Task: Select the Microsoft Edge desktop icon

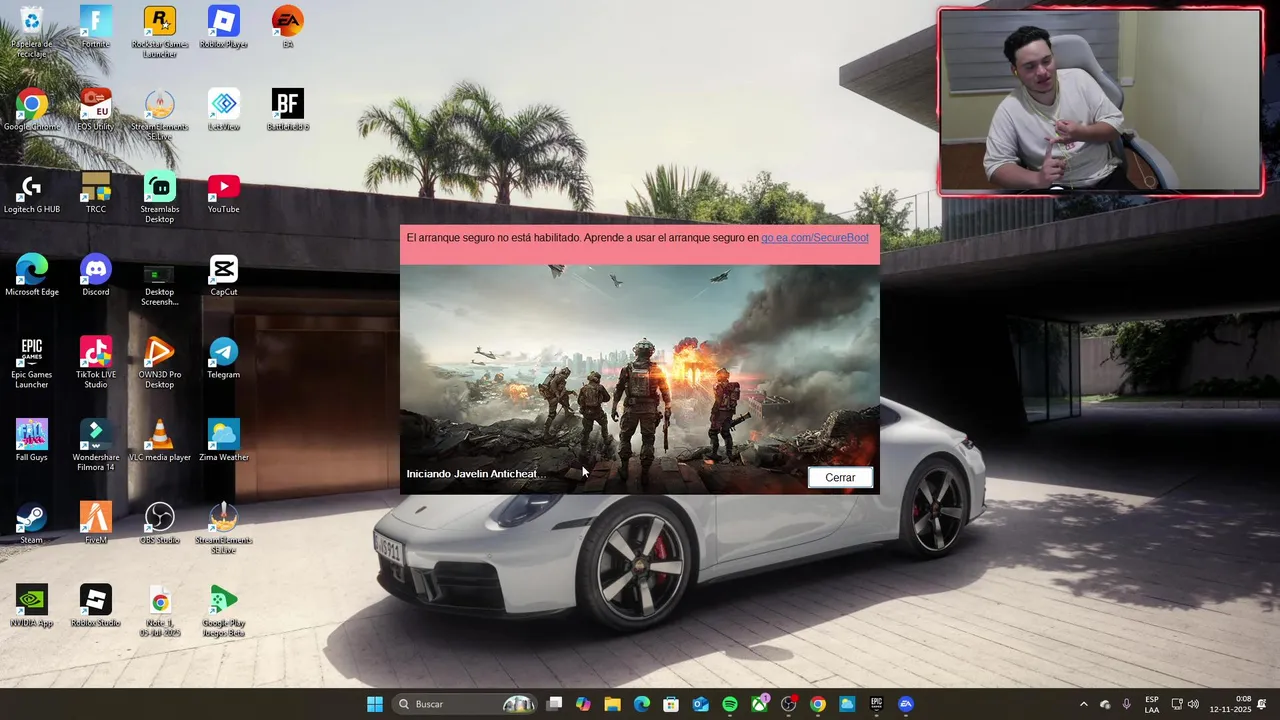Action: (x=31, y=276)
